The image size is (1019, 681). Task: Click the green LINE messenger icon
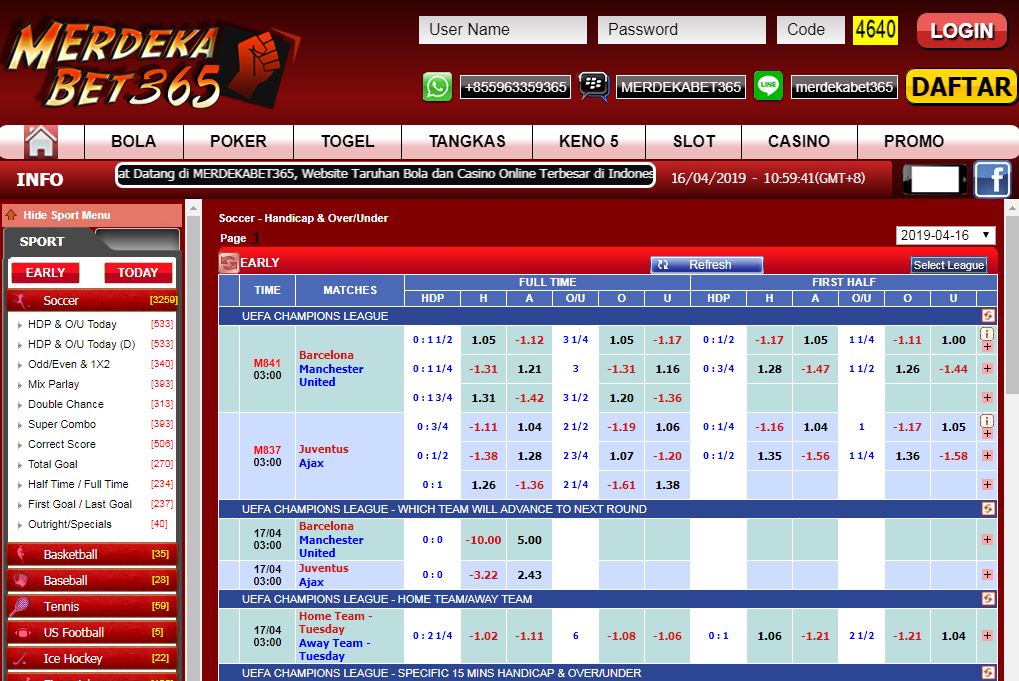click(x=768, y=87)
